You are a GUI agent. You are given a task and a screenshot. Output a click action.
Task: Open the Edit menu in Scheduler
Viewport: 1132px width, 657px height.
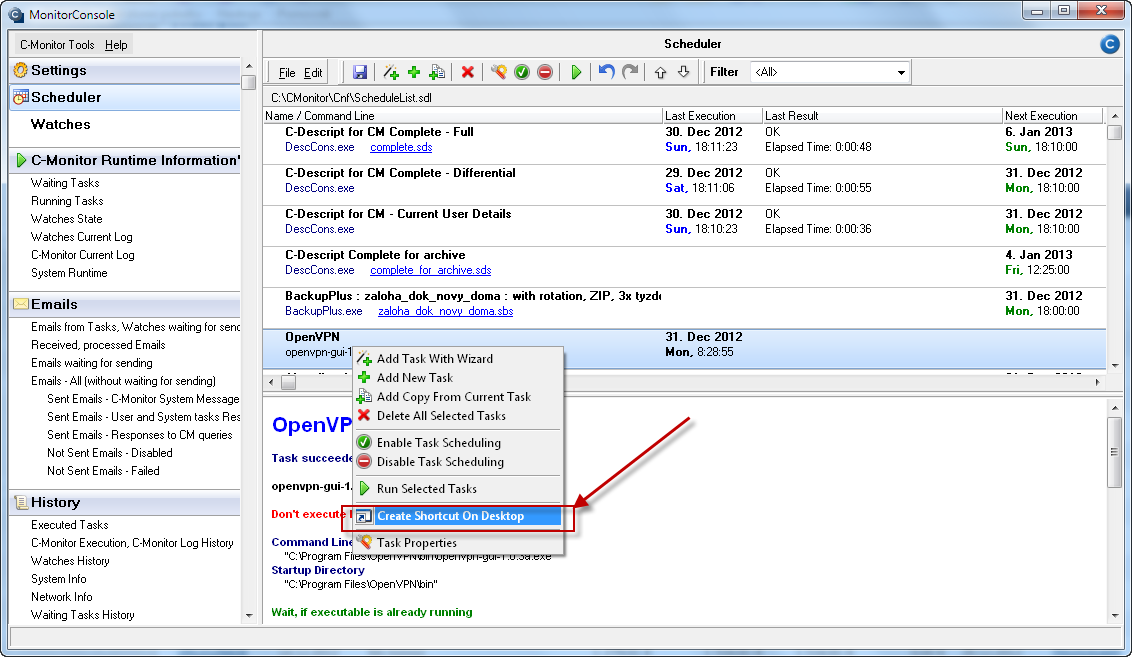click(313, 73)
